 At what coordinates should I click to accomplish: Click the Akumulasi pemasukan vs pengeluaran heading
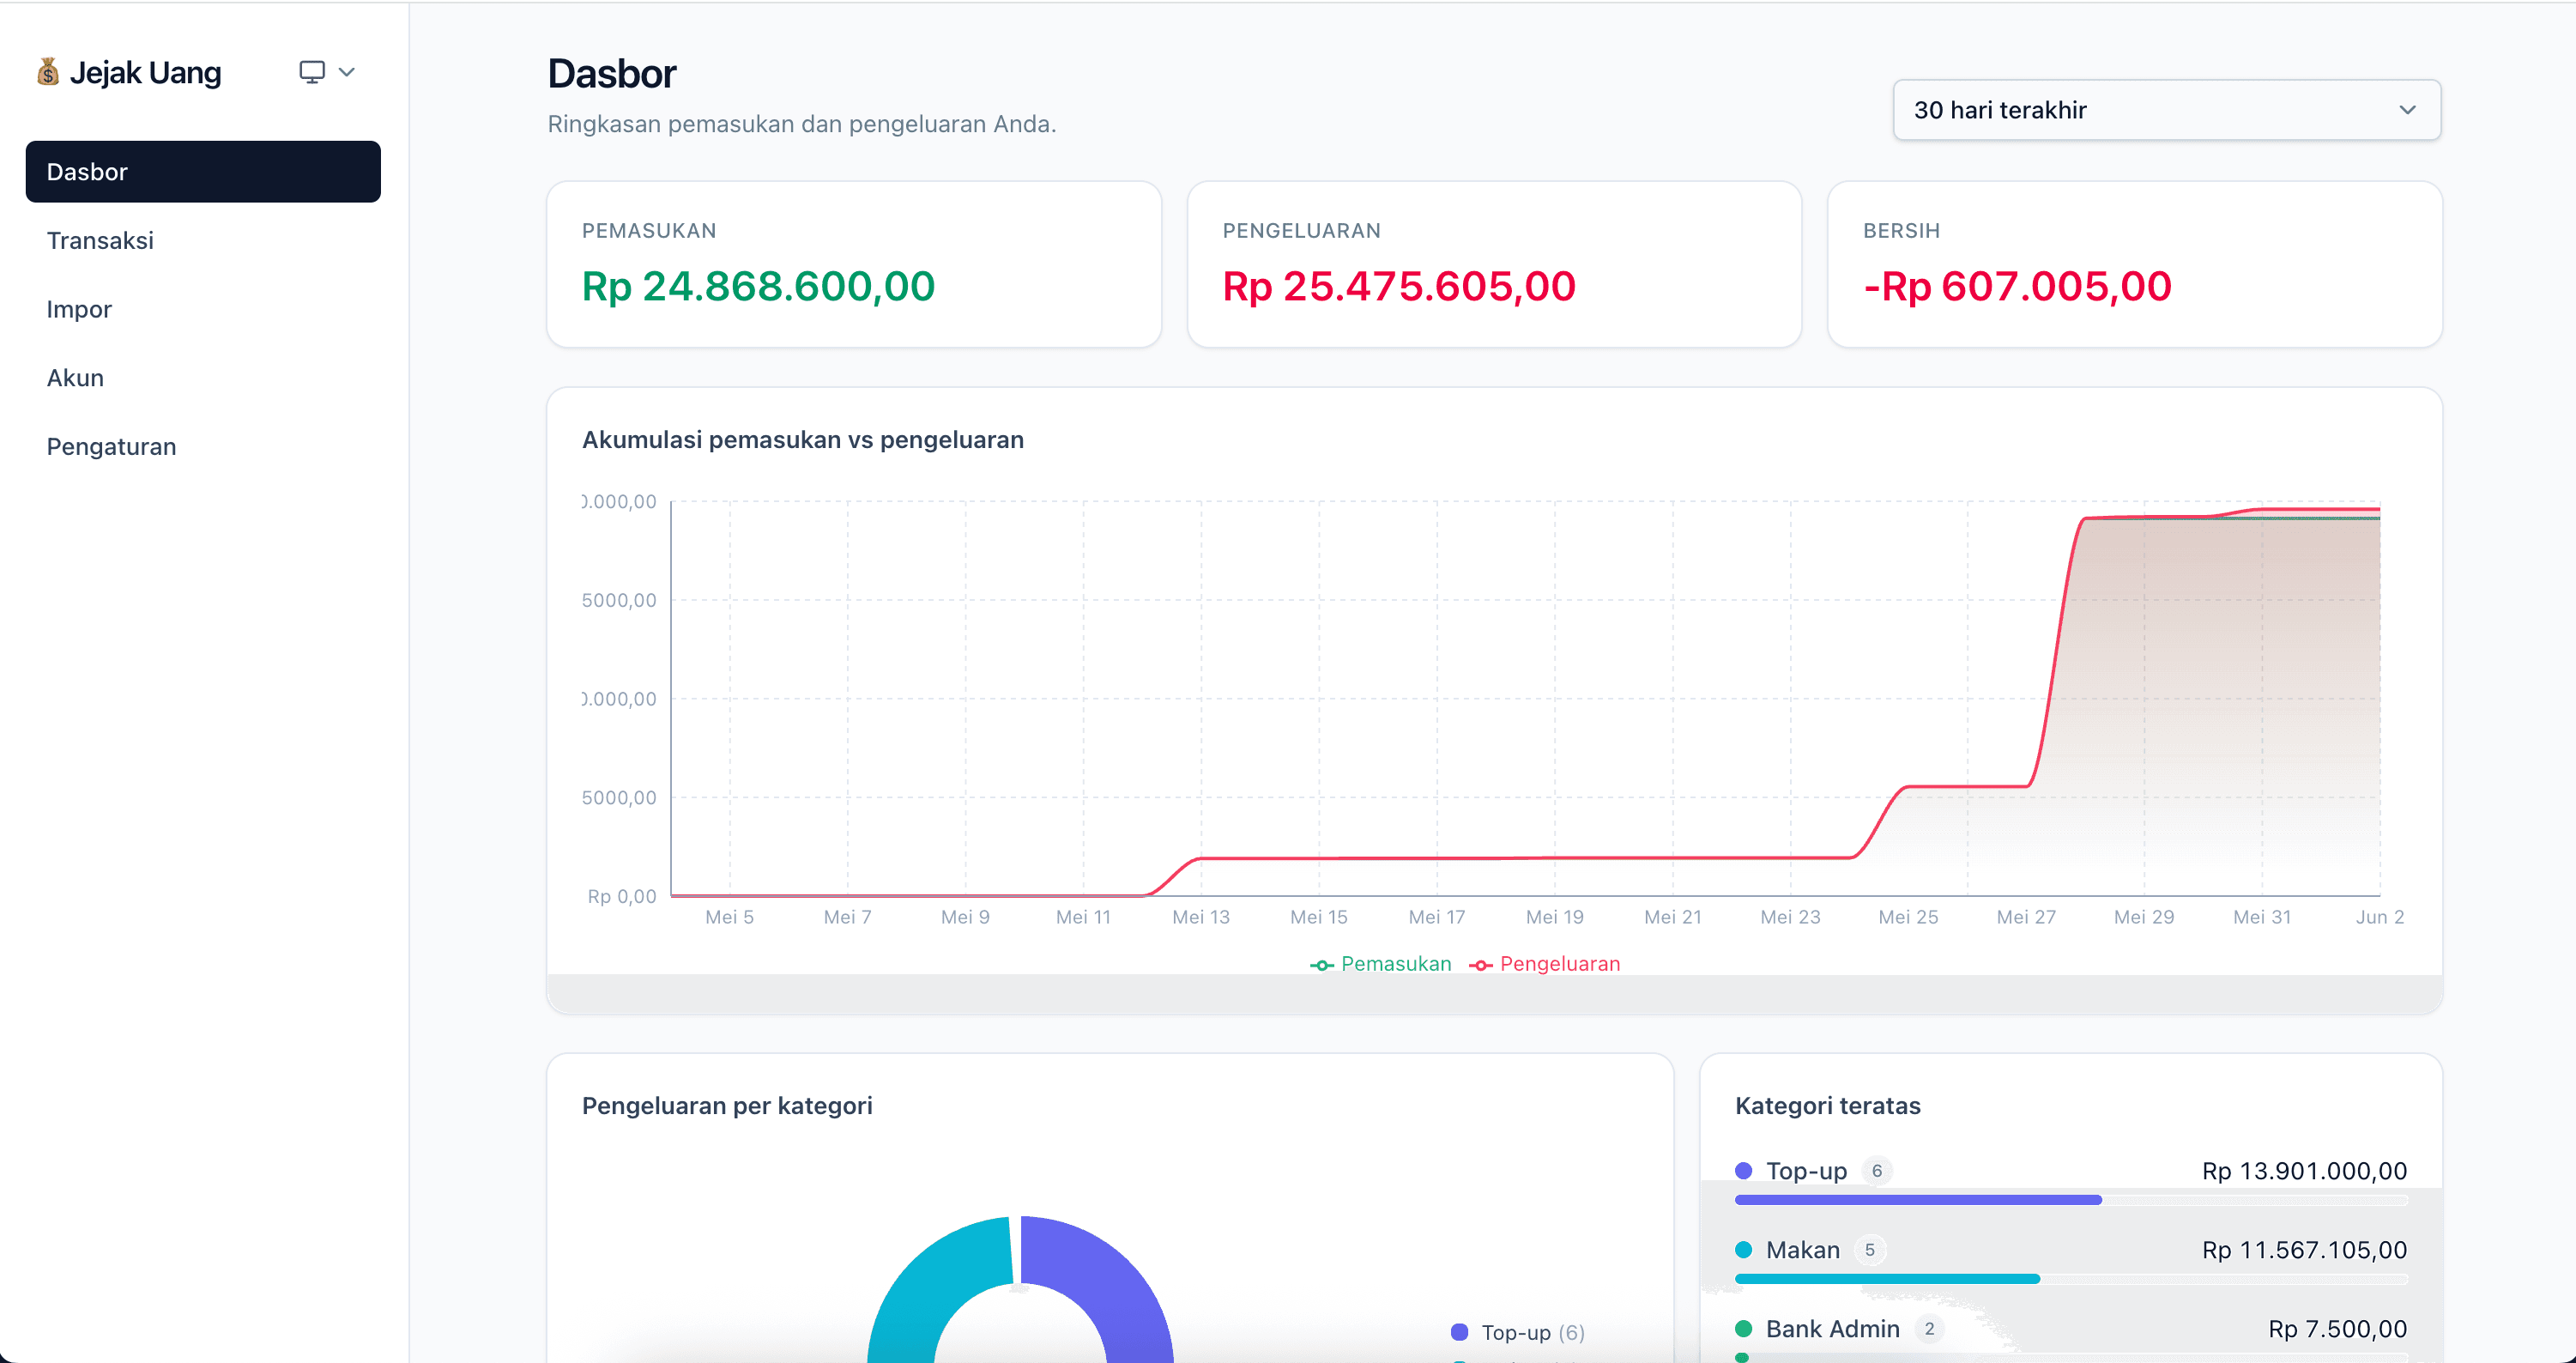point(803,440)
